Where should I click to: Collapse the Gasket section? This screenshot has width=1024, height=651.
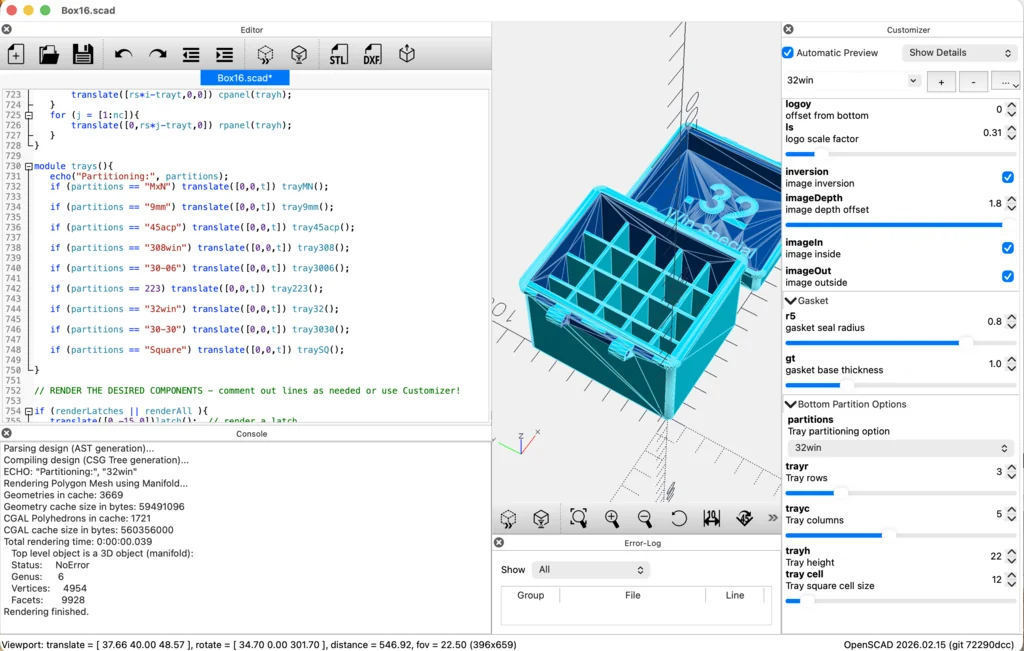point(792,300)
